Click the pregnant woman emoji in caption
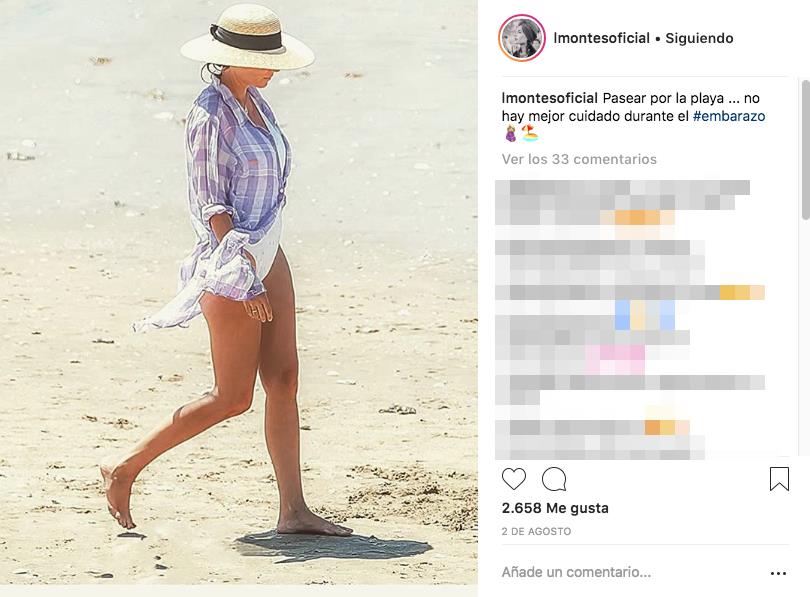The height and width of the screenshot is (597, 810). click(510, 134)
